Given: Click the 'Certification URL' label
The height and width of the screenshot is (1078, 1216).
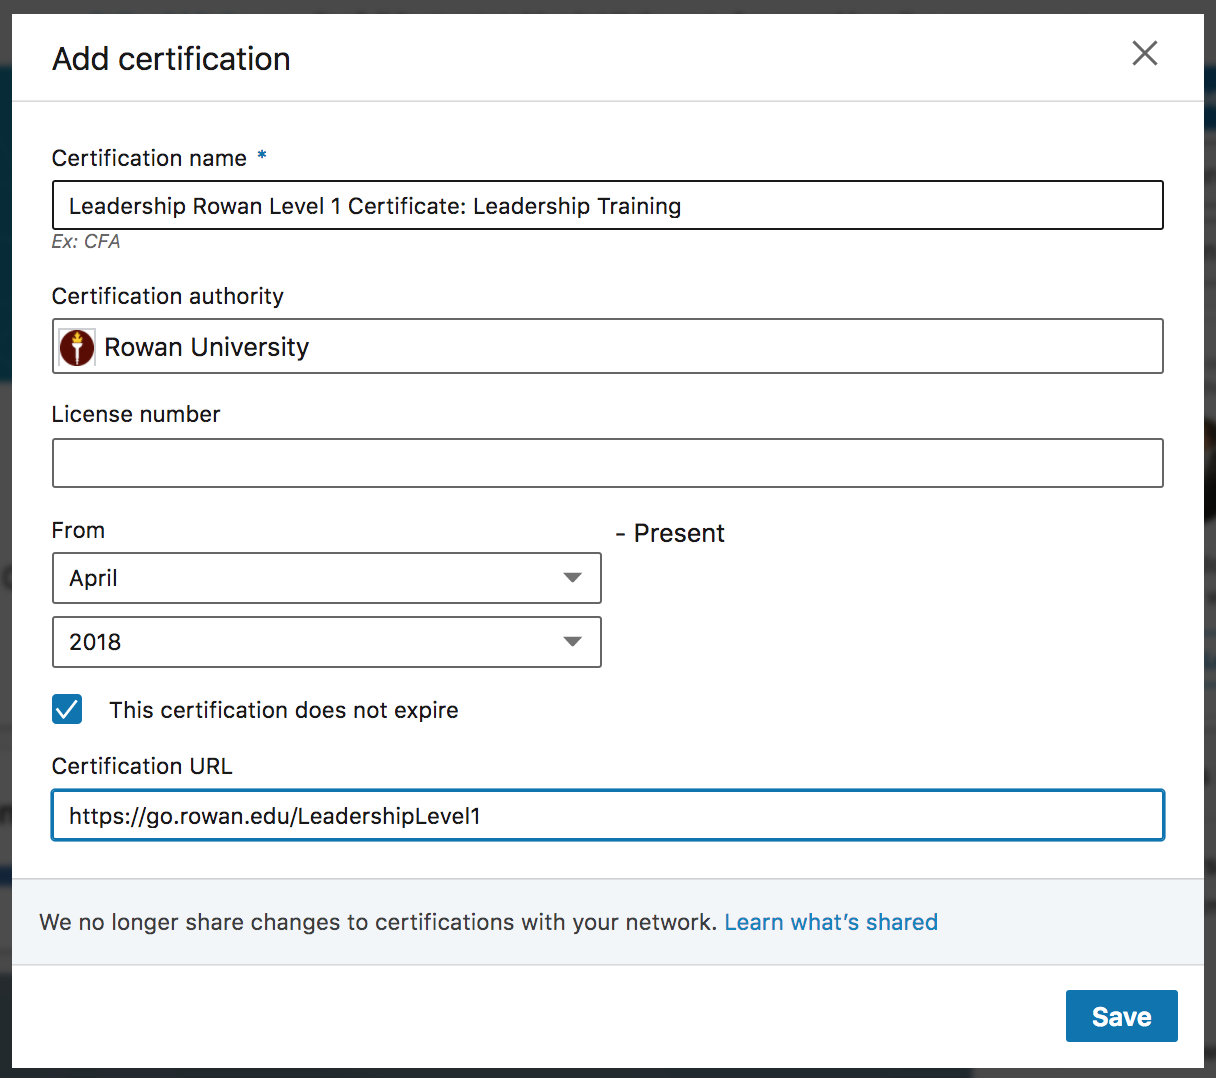Looking at the screenshot, I should click(x=142, y=766).
